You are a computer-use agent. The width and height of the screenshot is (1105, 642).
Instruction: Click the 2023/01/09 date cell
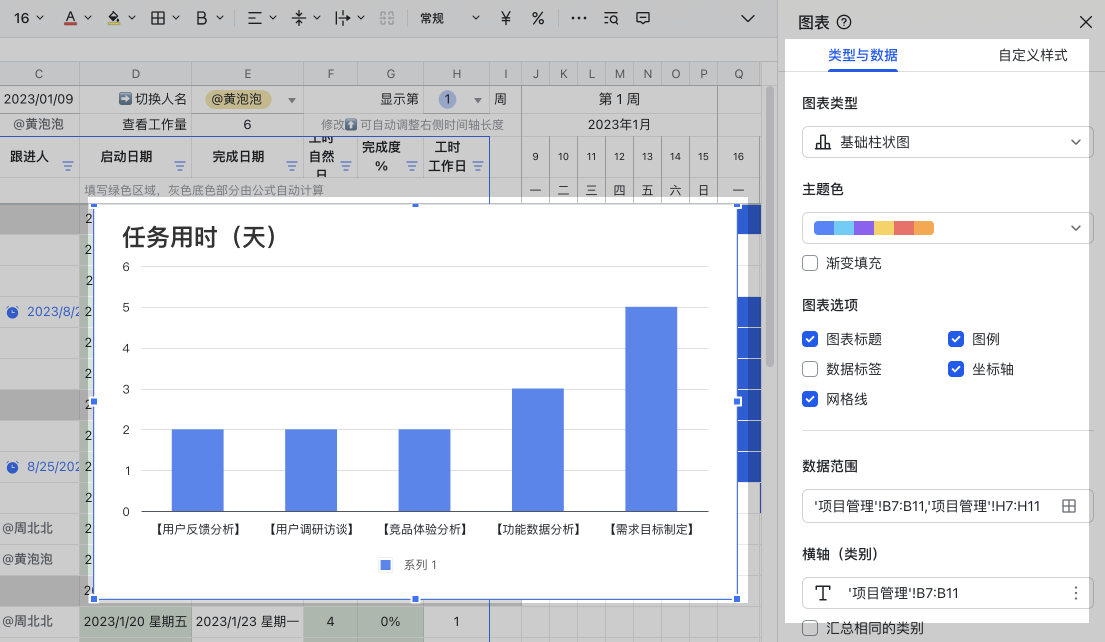point(39,99)
